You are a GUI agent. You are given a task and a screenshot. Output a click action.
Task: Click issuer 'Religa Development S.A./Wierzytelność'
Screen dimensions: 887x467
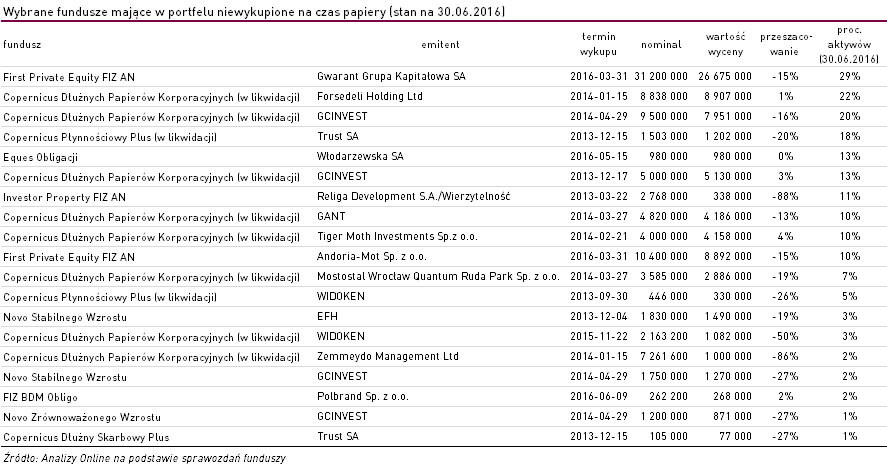(x=413, y=196)
